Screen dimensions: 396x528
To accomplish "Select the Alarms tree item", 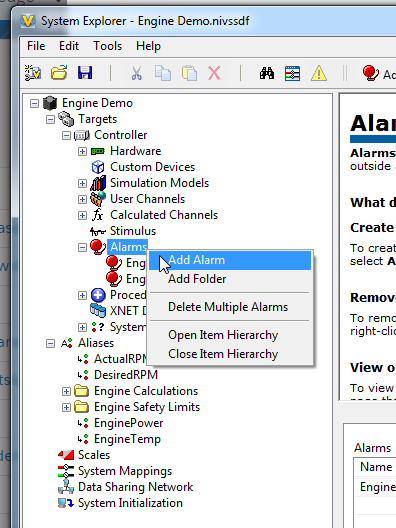I will point(128,247).
